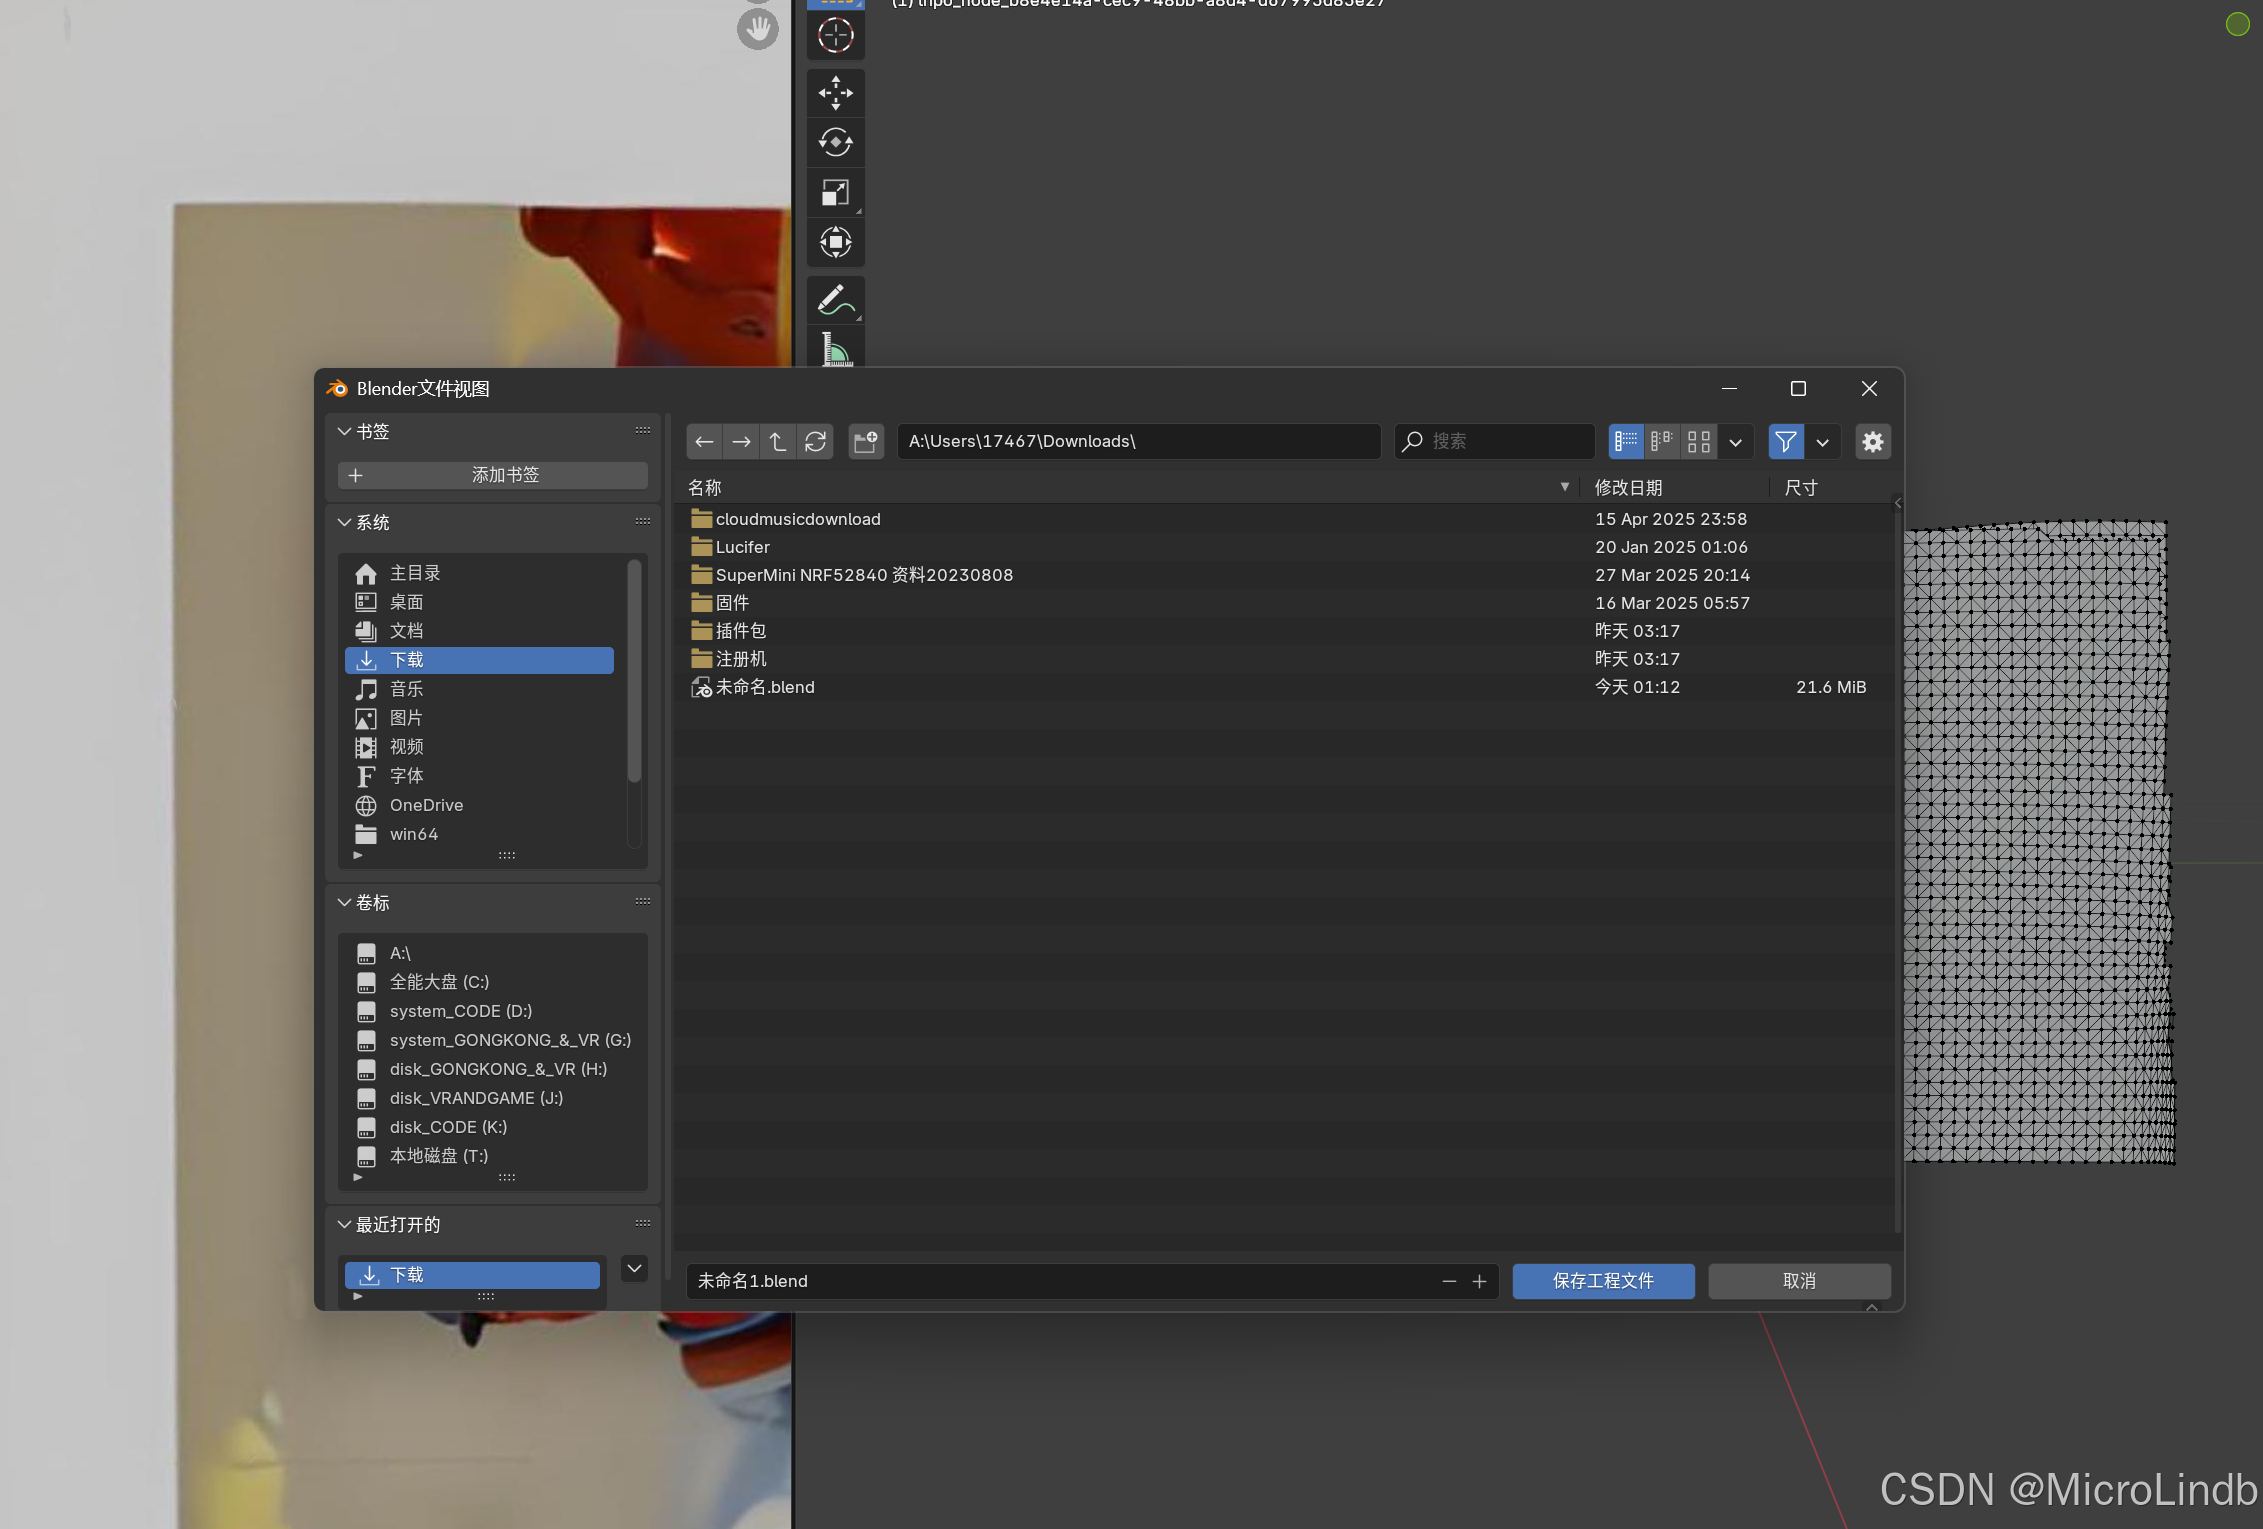Select the Move tool in viewport toolbar
The width and height of the screenshot is (2263, 1529).
click(835, 93)
